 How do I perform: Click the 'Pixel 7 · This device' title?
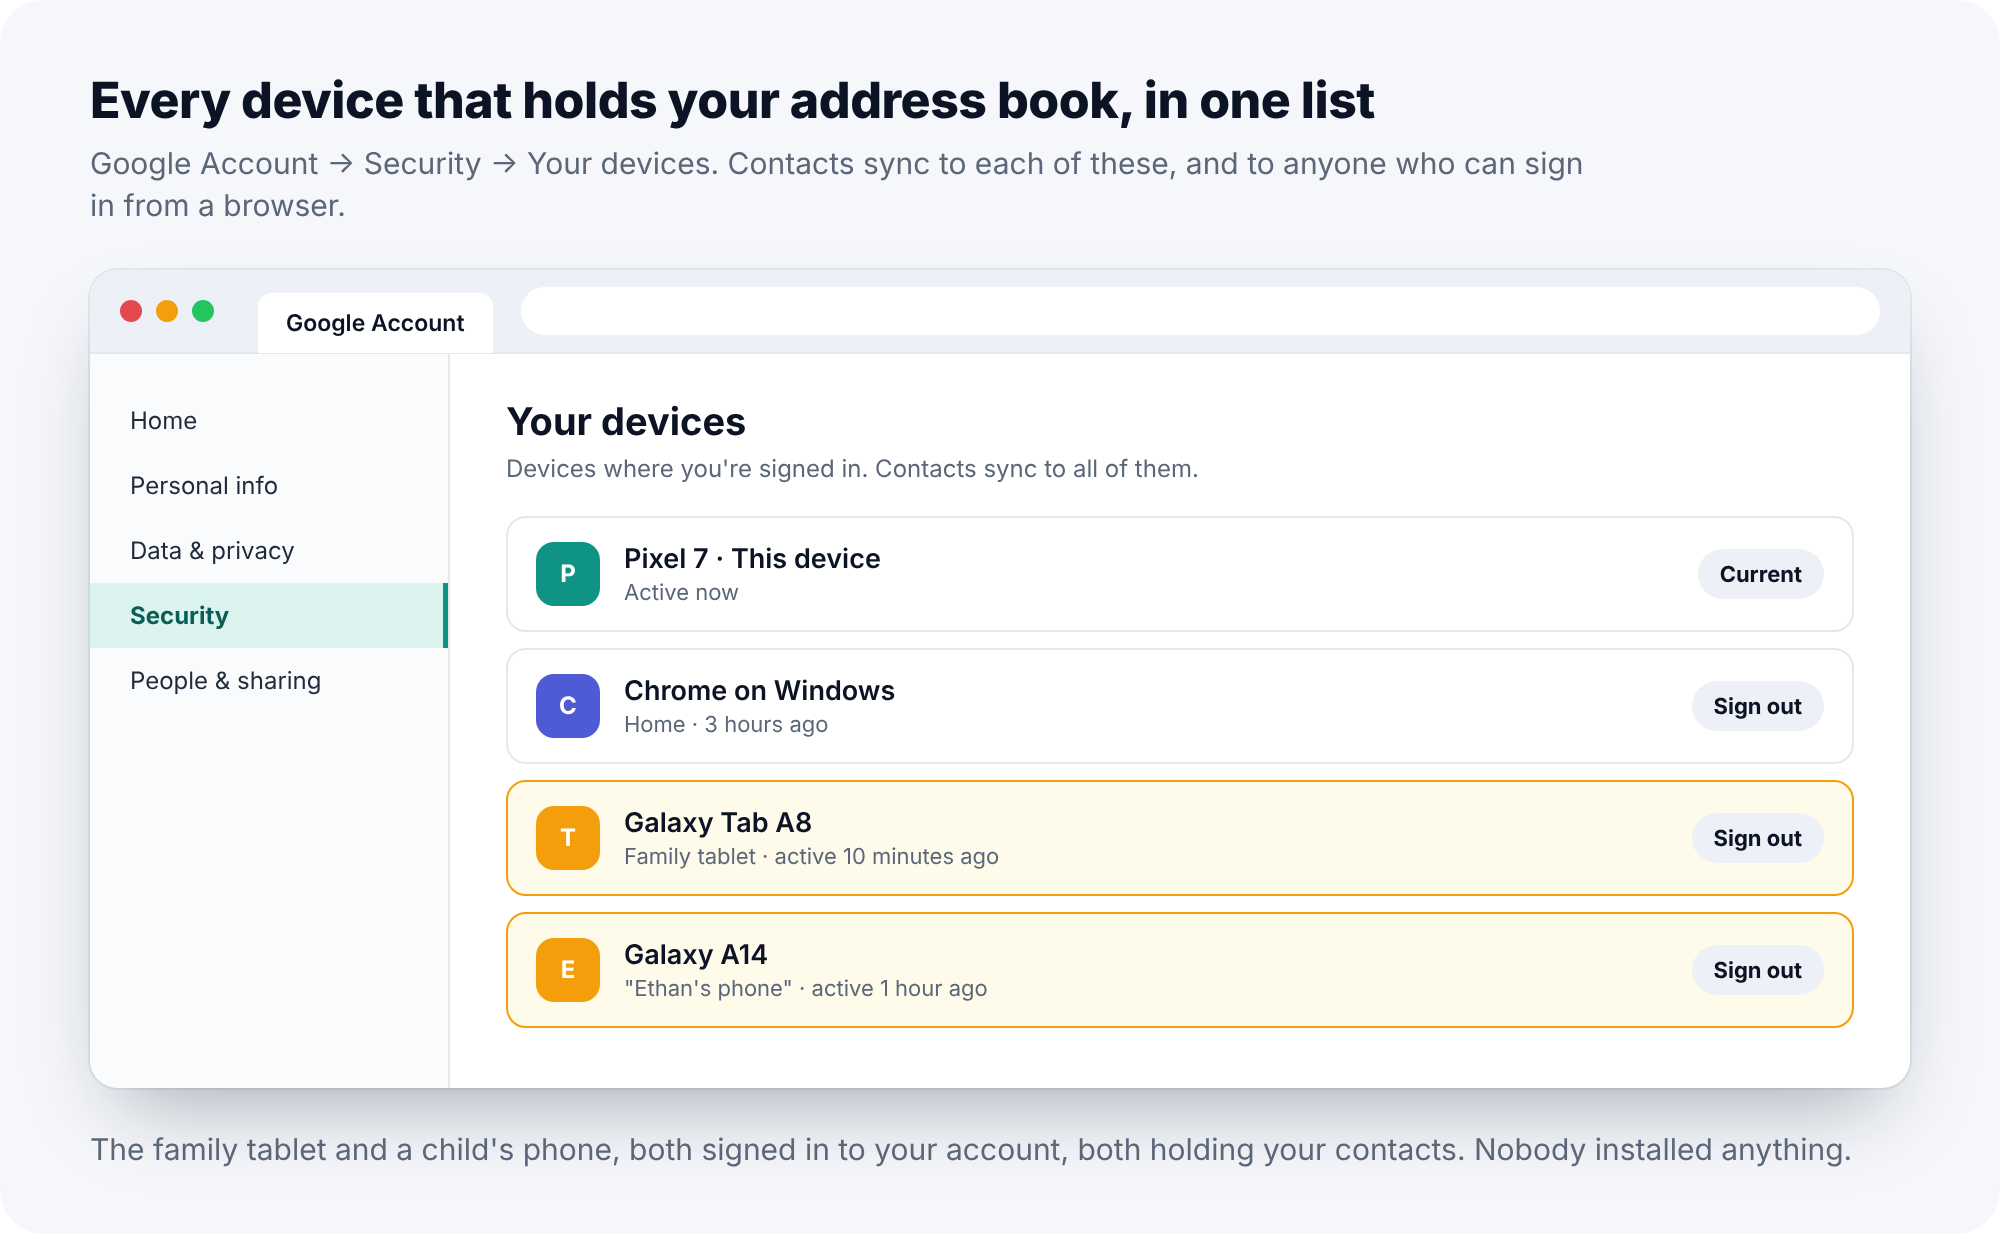pyautogui.click(x=752, y=559)
